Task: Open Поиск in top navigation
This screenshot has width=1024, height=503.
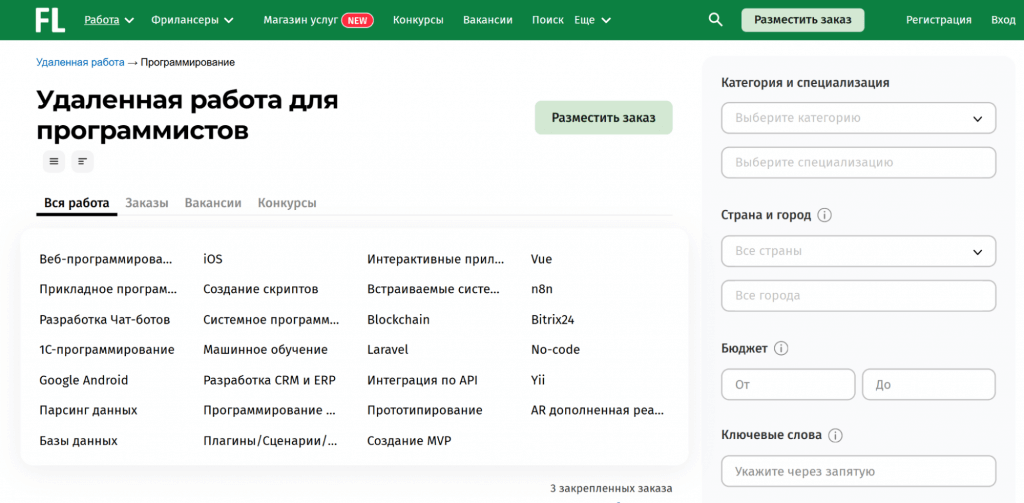Action: [548, 20]
